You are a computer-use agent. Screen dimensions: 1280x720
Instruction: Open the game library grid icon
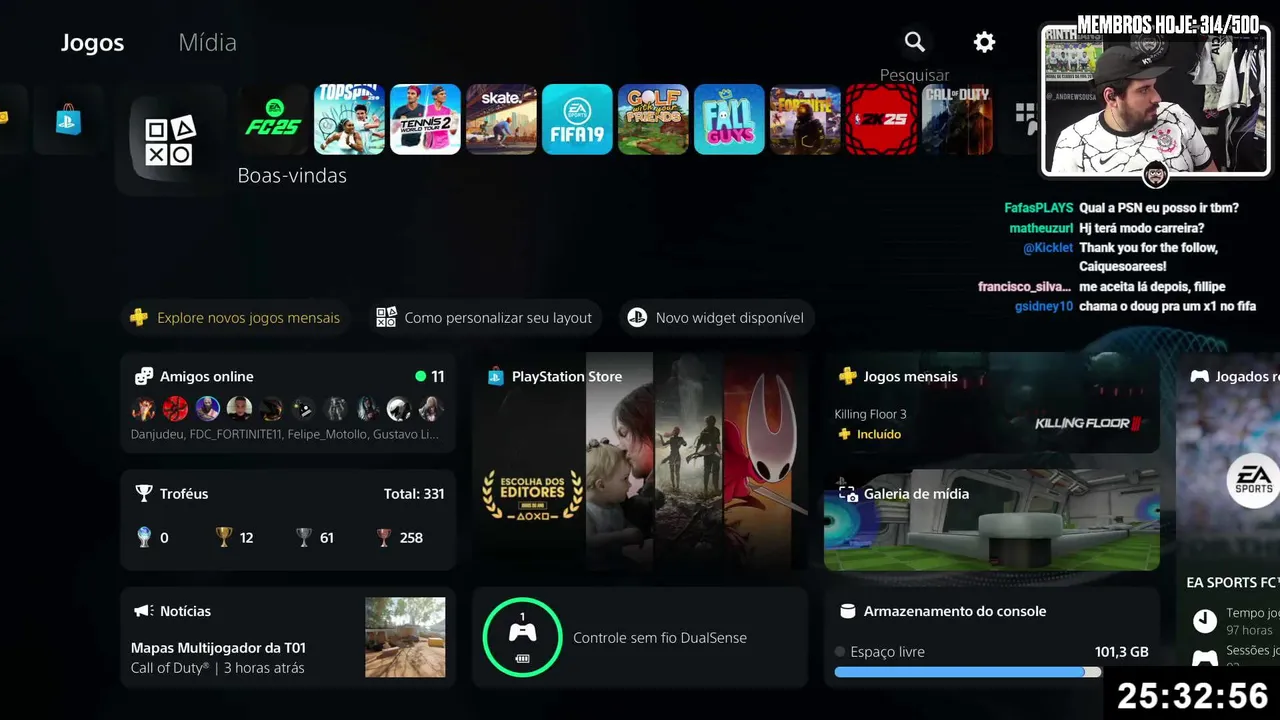(1025, 119)
